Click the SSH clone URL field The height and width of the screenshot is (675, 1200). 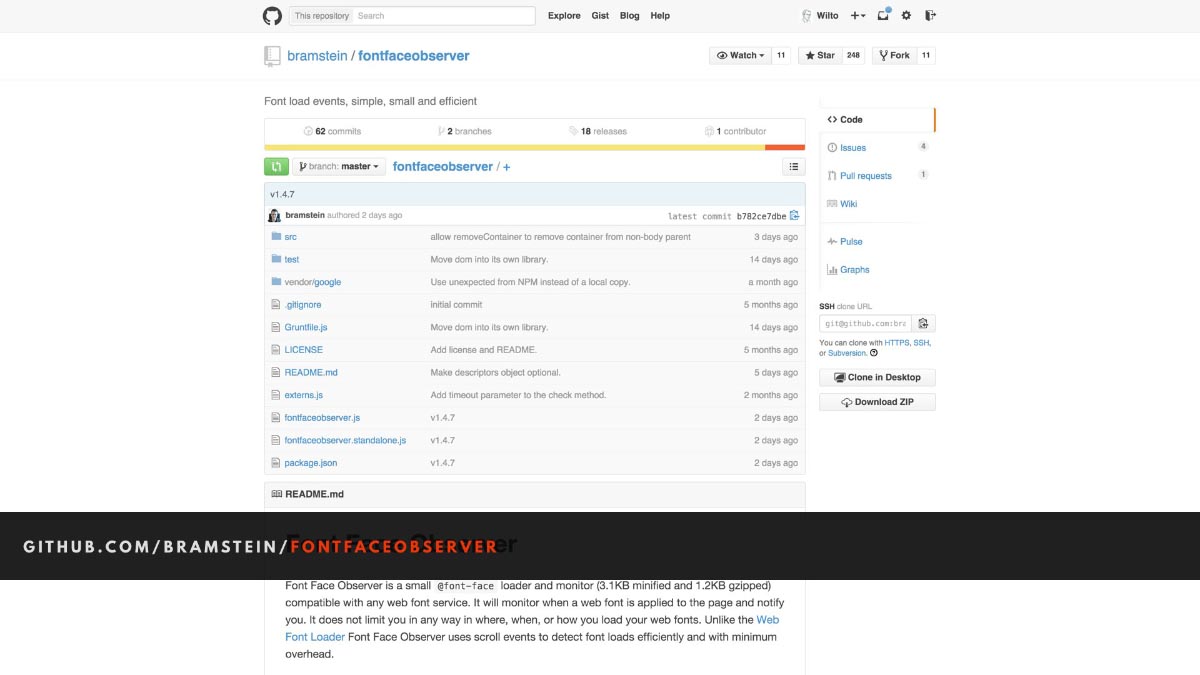[865, 323]
